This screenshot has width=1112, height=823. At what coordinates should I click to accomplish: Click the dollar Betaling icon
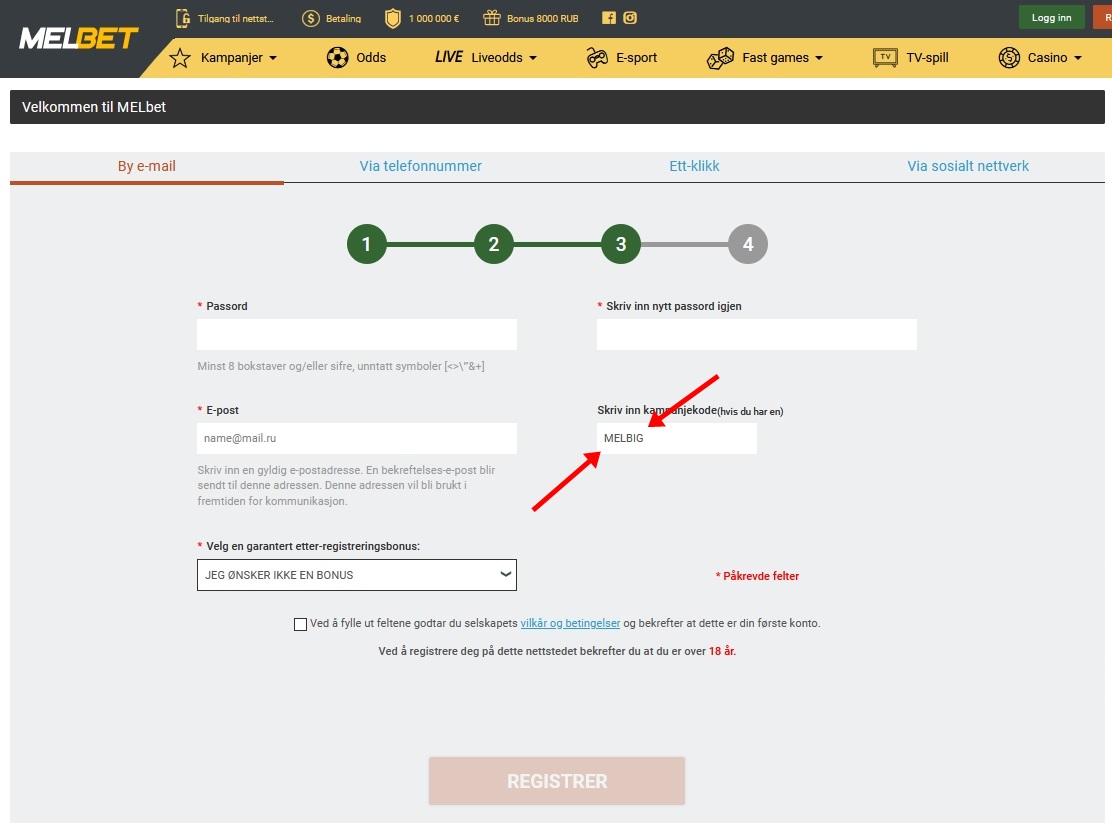pyautogui.click(x=311, y=18)
